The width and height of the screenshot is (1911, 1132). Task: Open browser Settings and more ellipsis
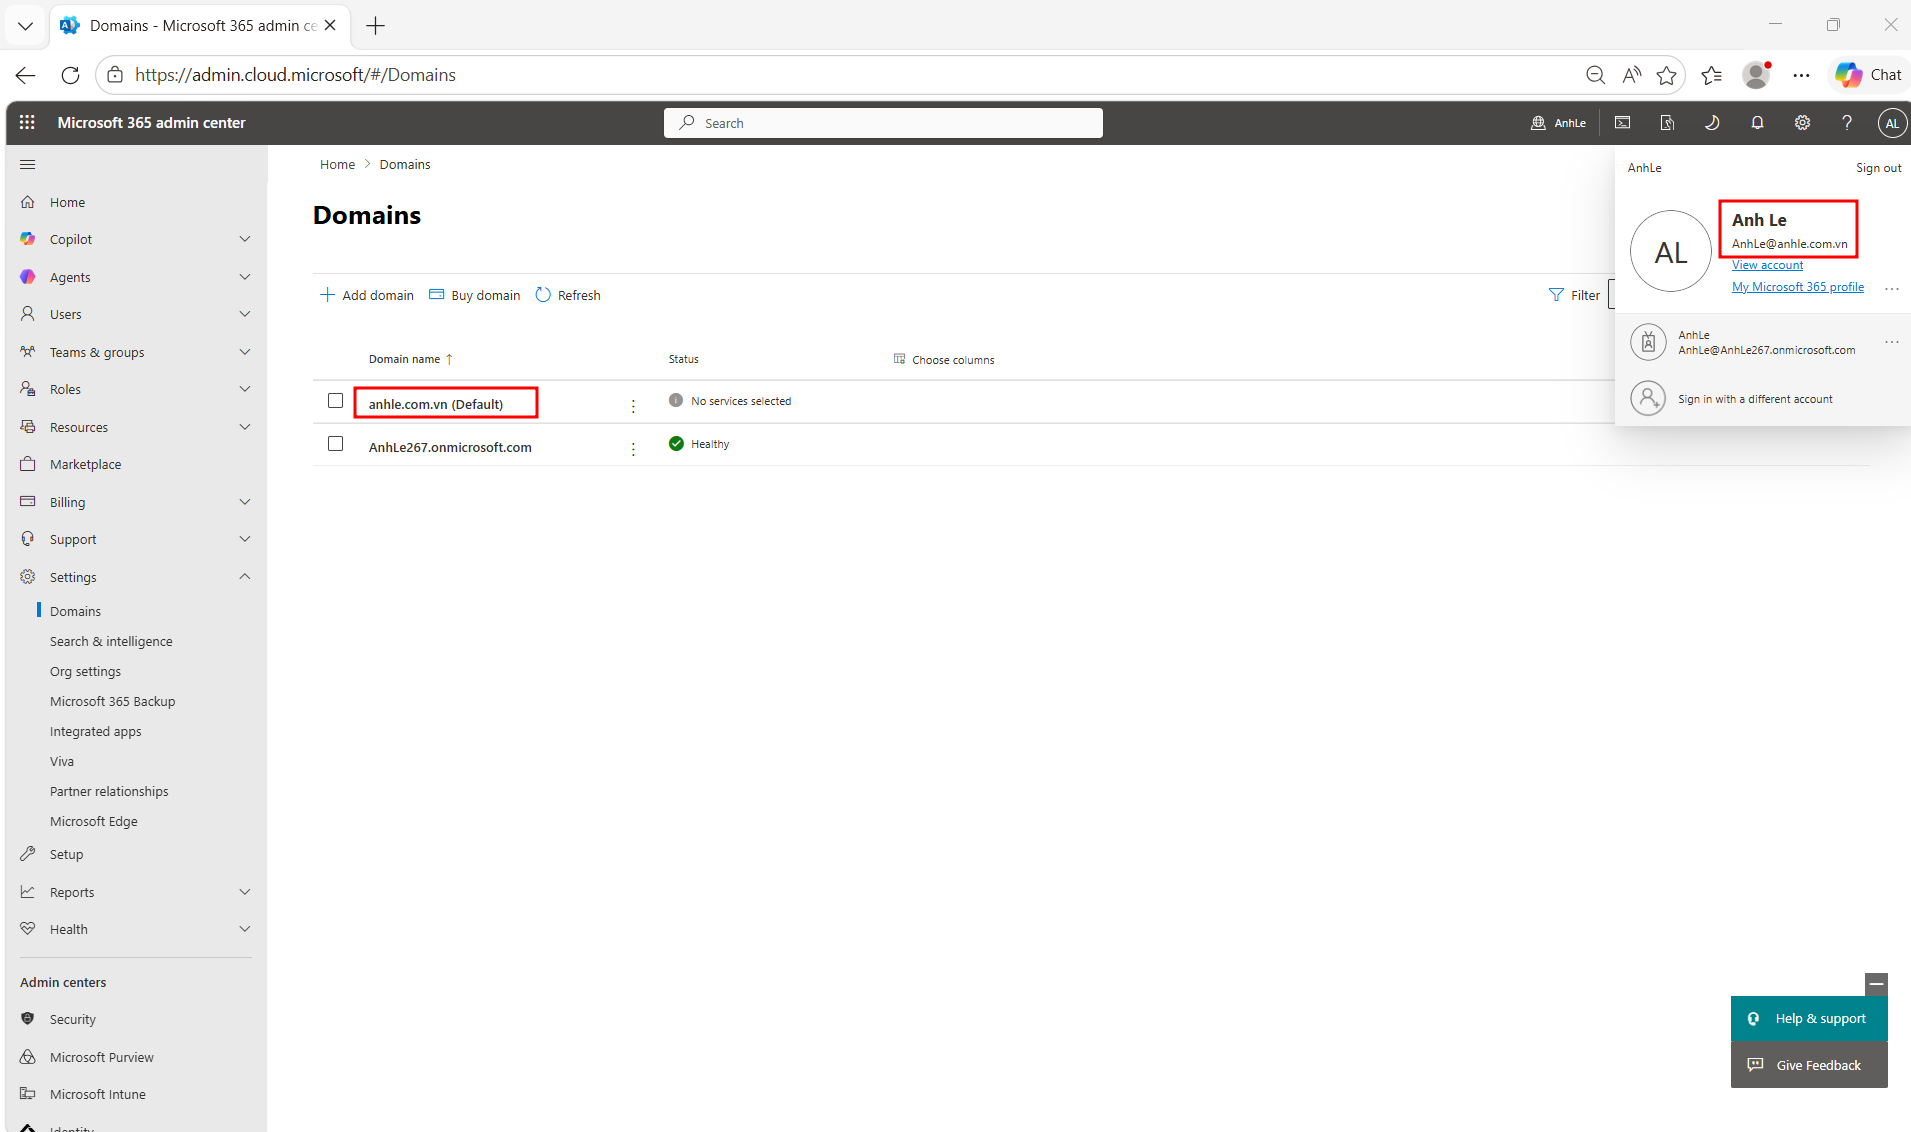1801,75
